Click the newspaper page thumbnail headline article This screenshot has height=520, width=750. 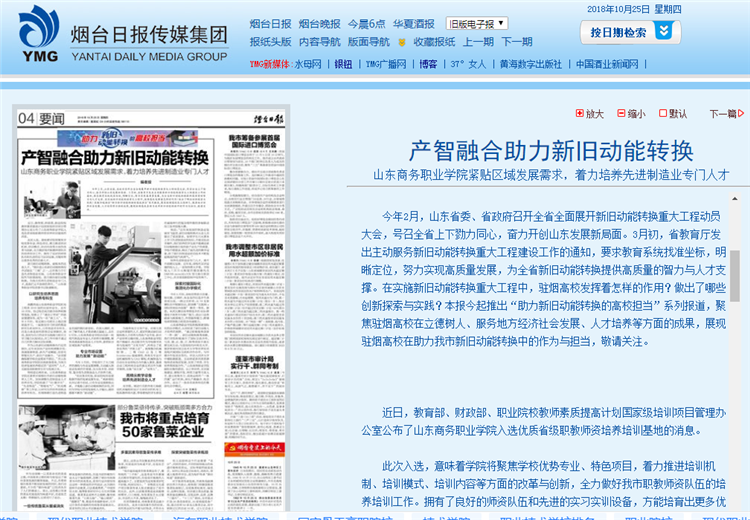coord(114,158)
